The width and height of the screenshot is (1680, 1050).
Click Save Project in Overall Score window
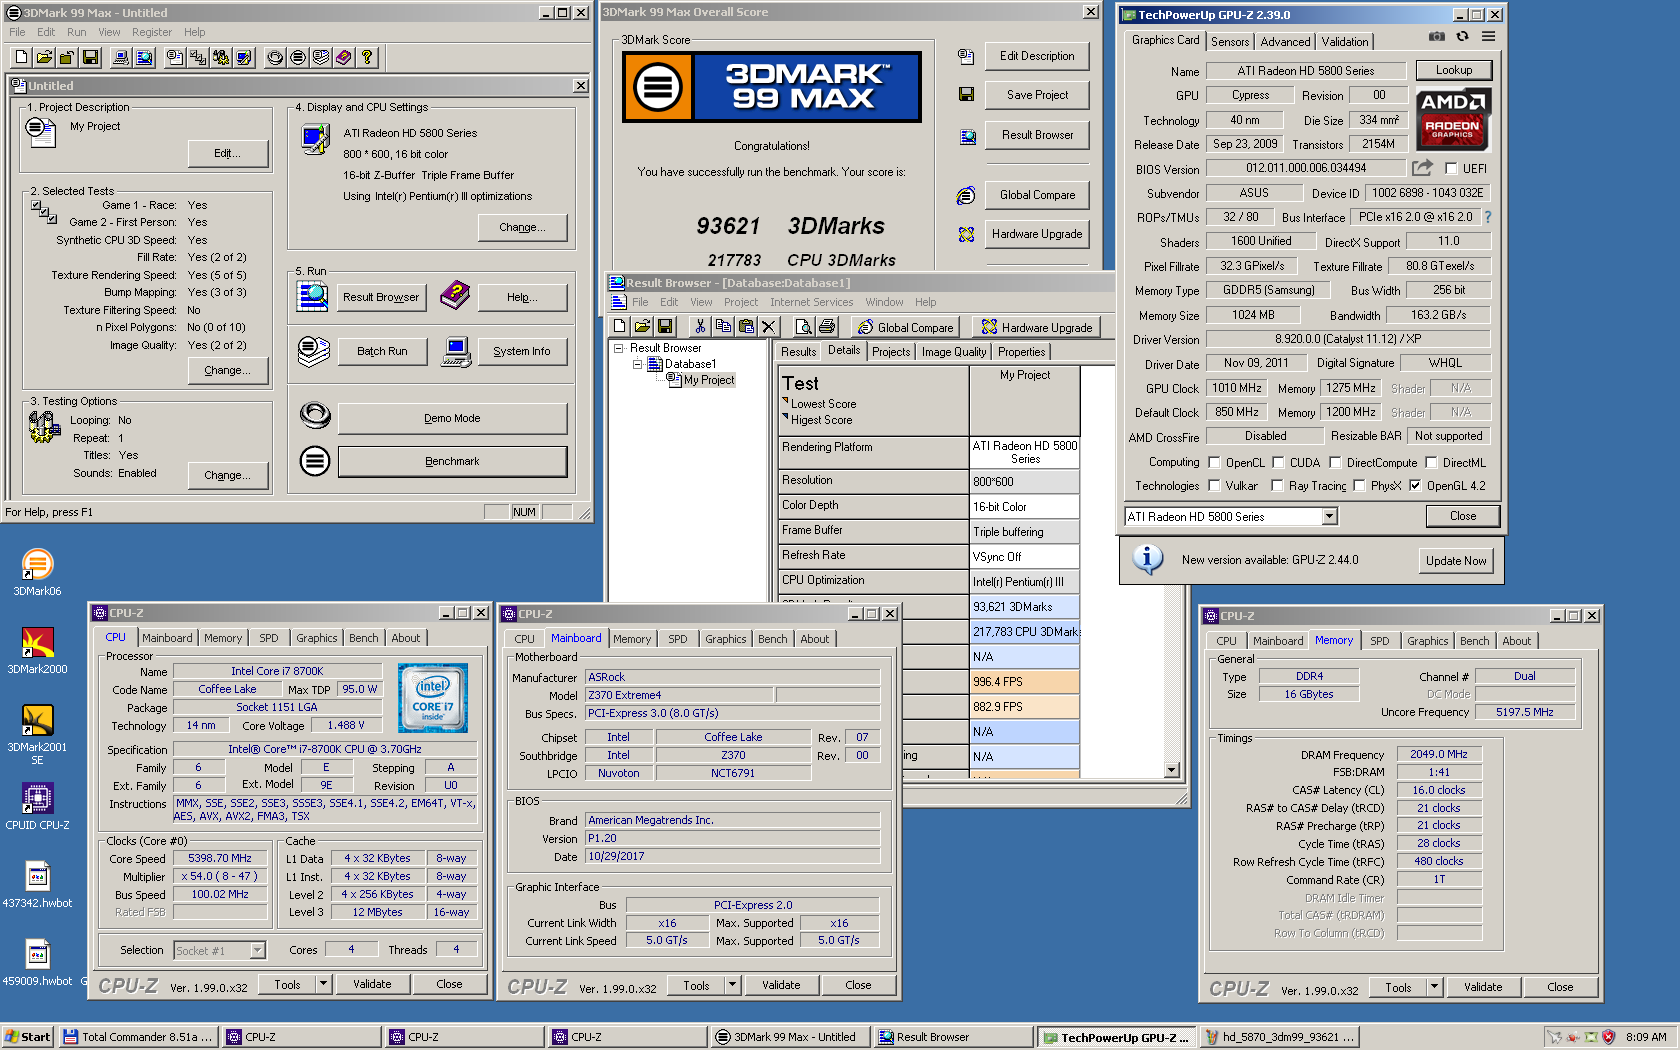(1037, 95)
